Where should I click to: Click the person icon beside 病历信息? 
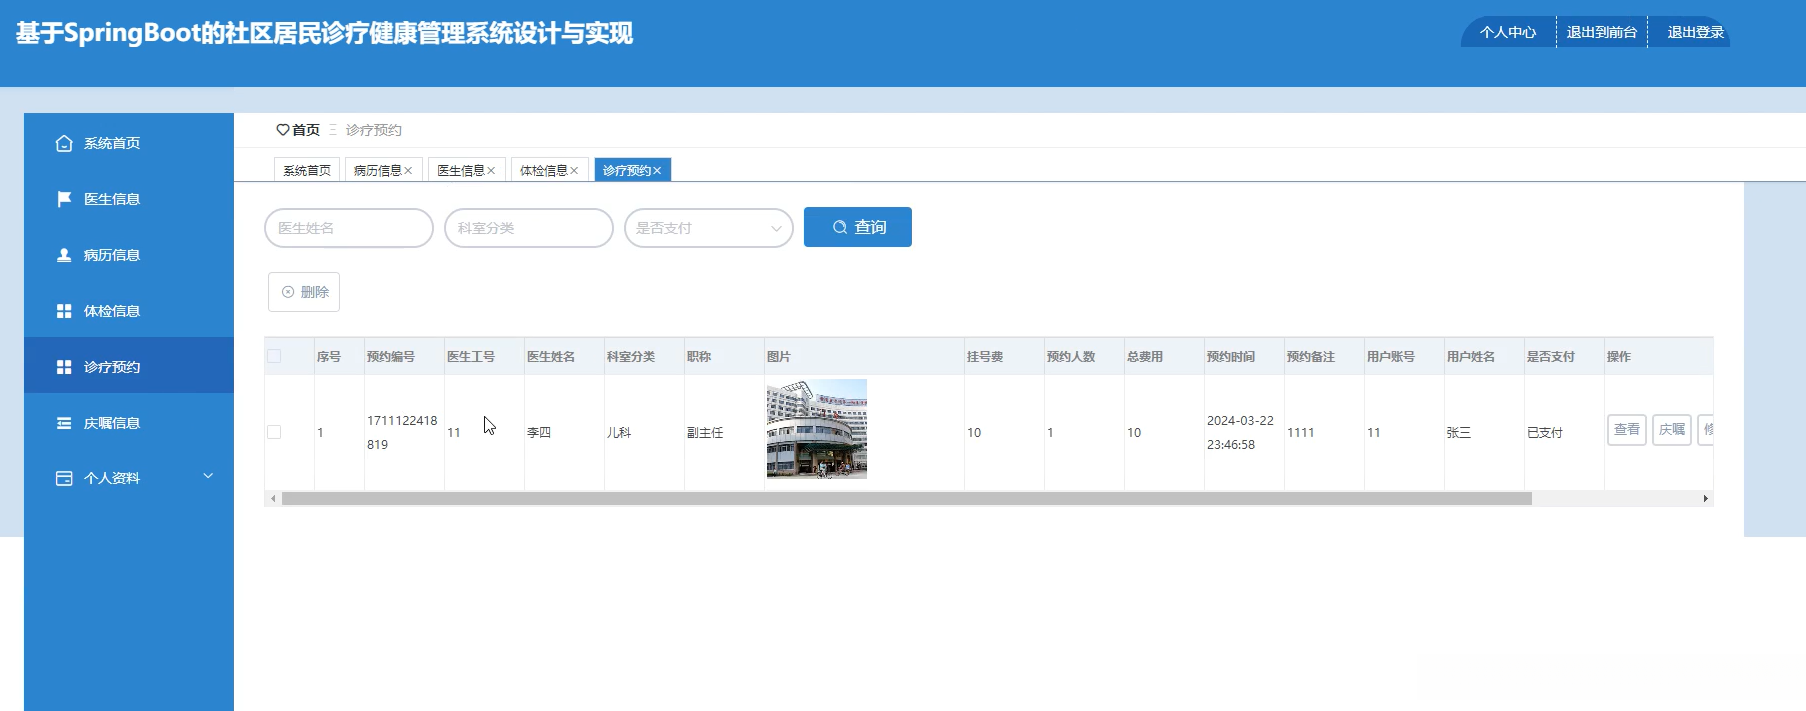64,255
